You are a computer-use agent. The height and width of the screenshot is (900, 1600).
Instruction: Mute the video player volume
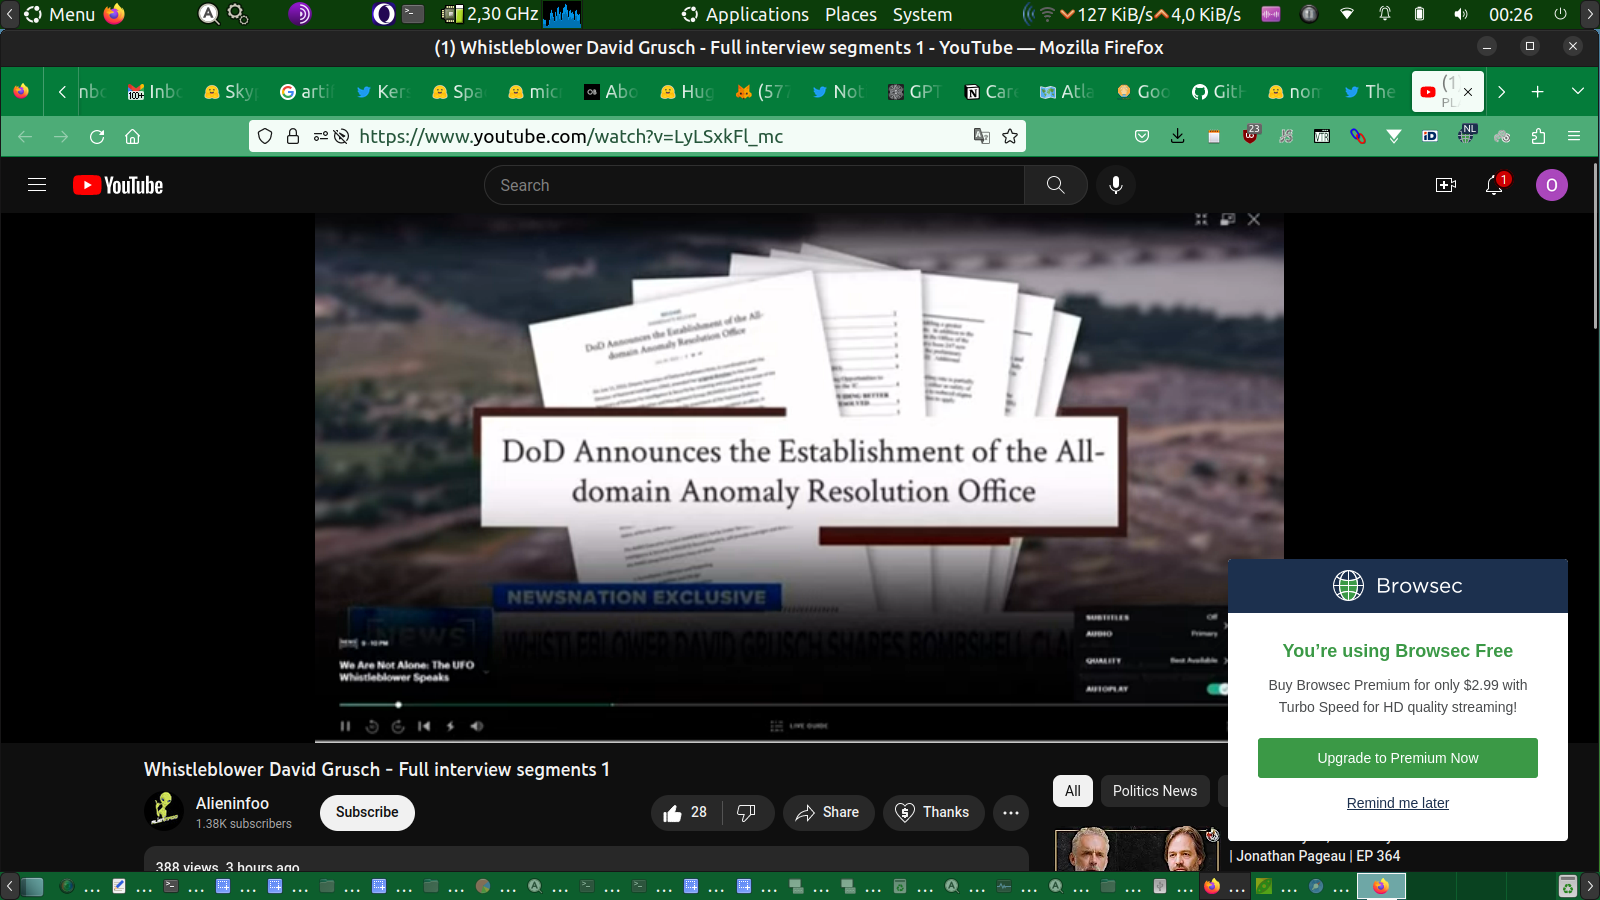(477, 726)
